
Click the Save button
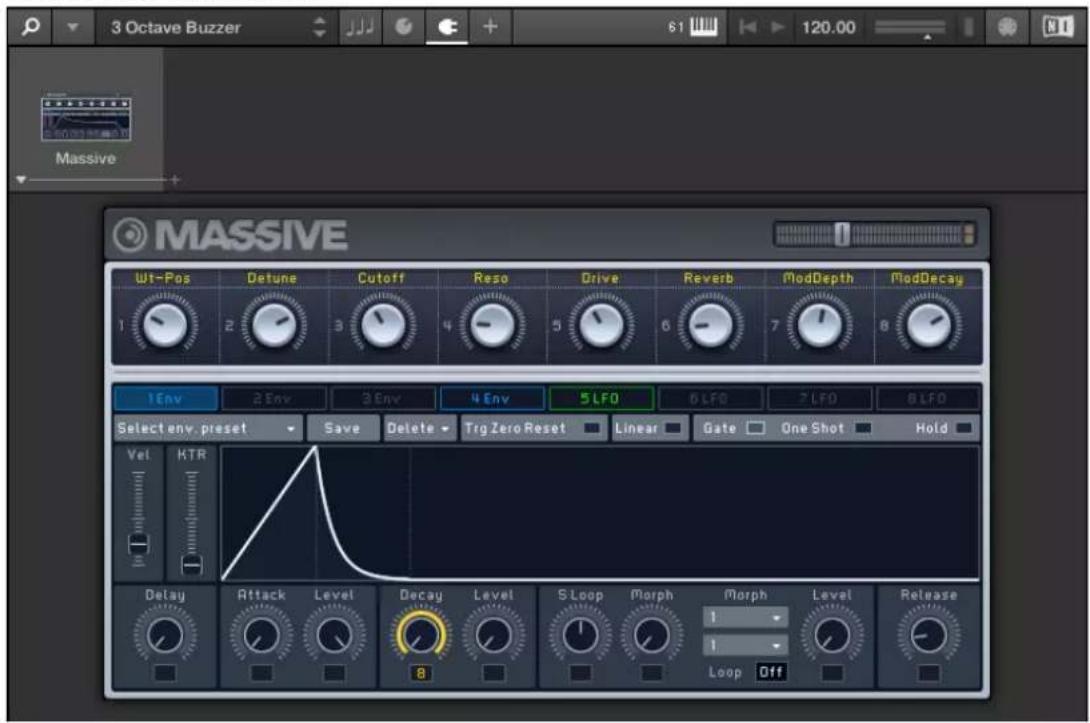click(343, 428)
